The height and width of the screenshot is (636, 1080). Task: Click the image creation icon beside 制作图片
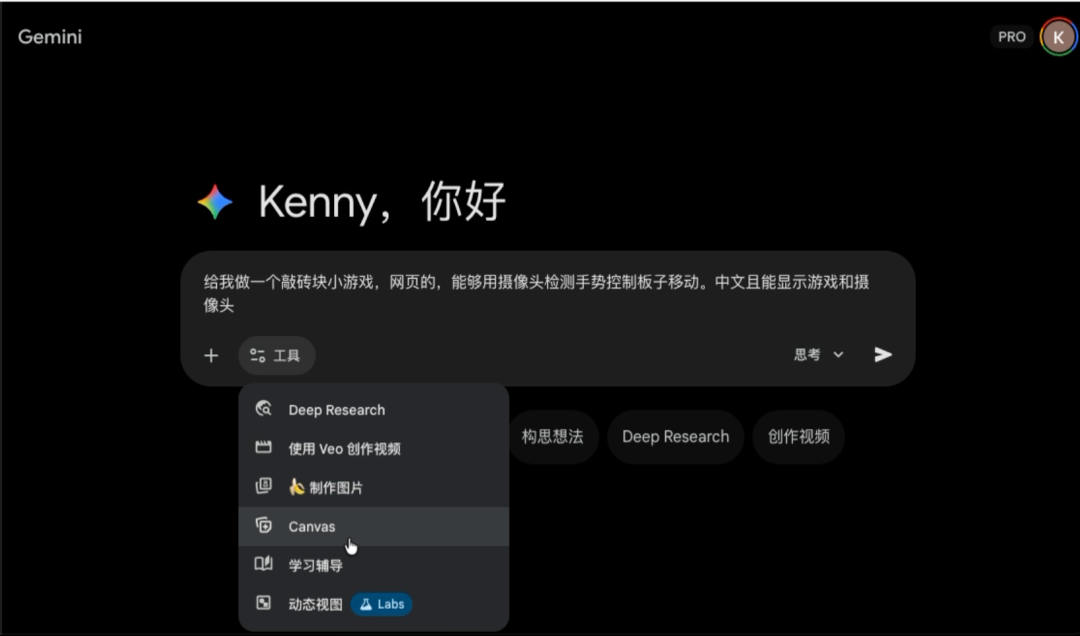[x=263, y=486]
